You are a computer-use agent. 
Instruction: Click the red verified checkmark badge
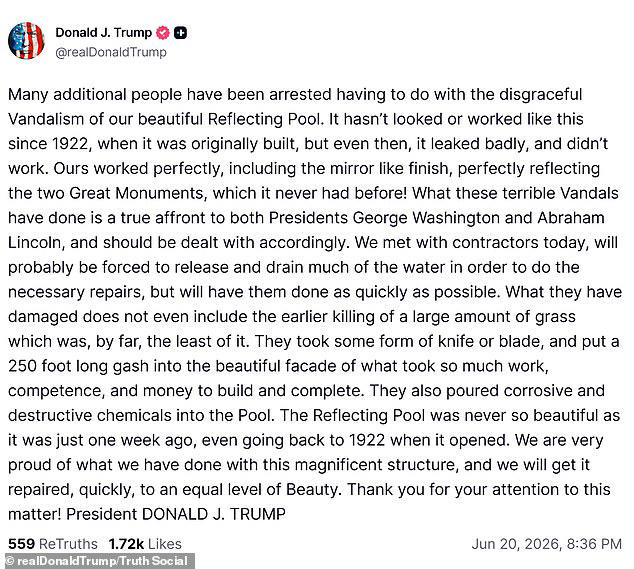(x=163, y=33)
